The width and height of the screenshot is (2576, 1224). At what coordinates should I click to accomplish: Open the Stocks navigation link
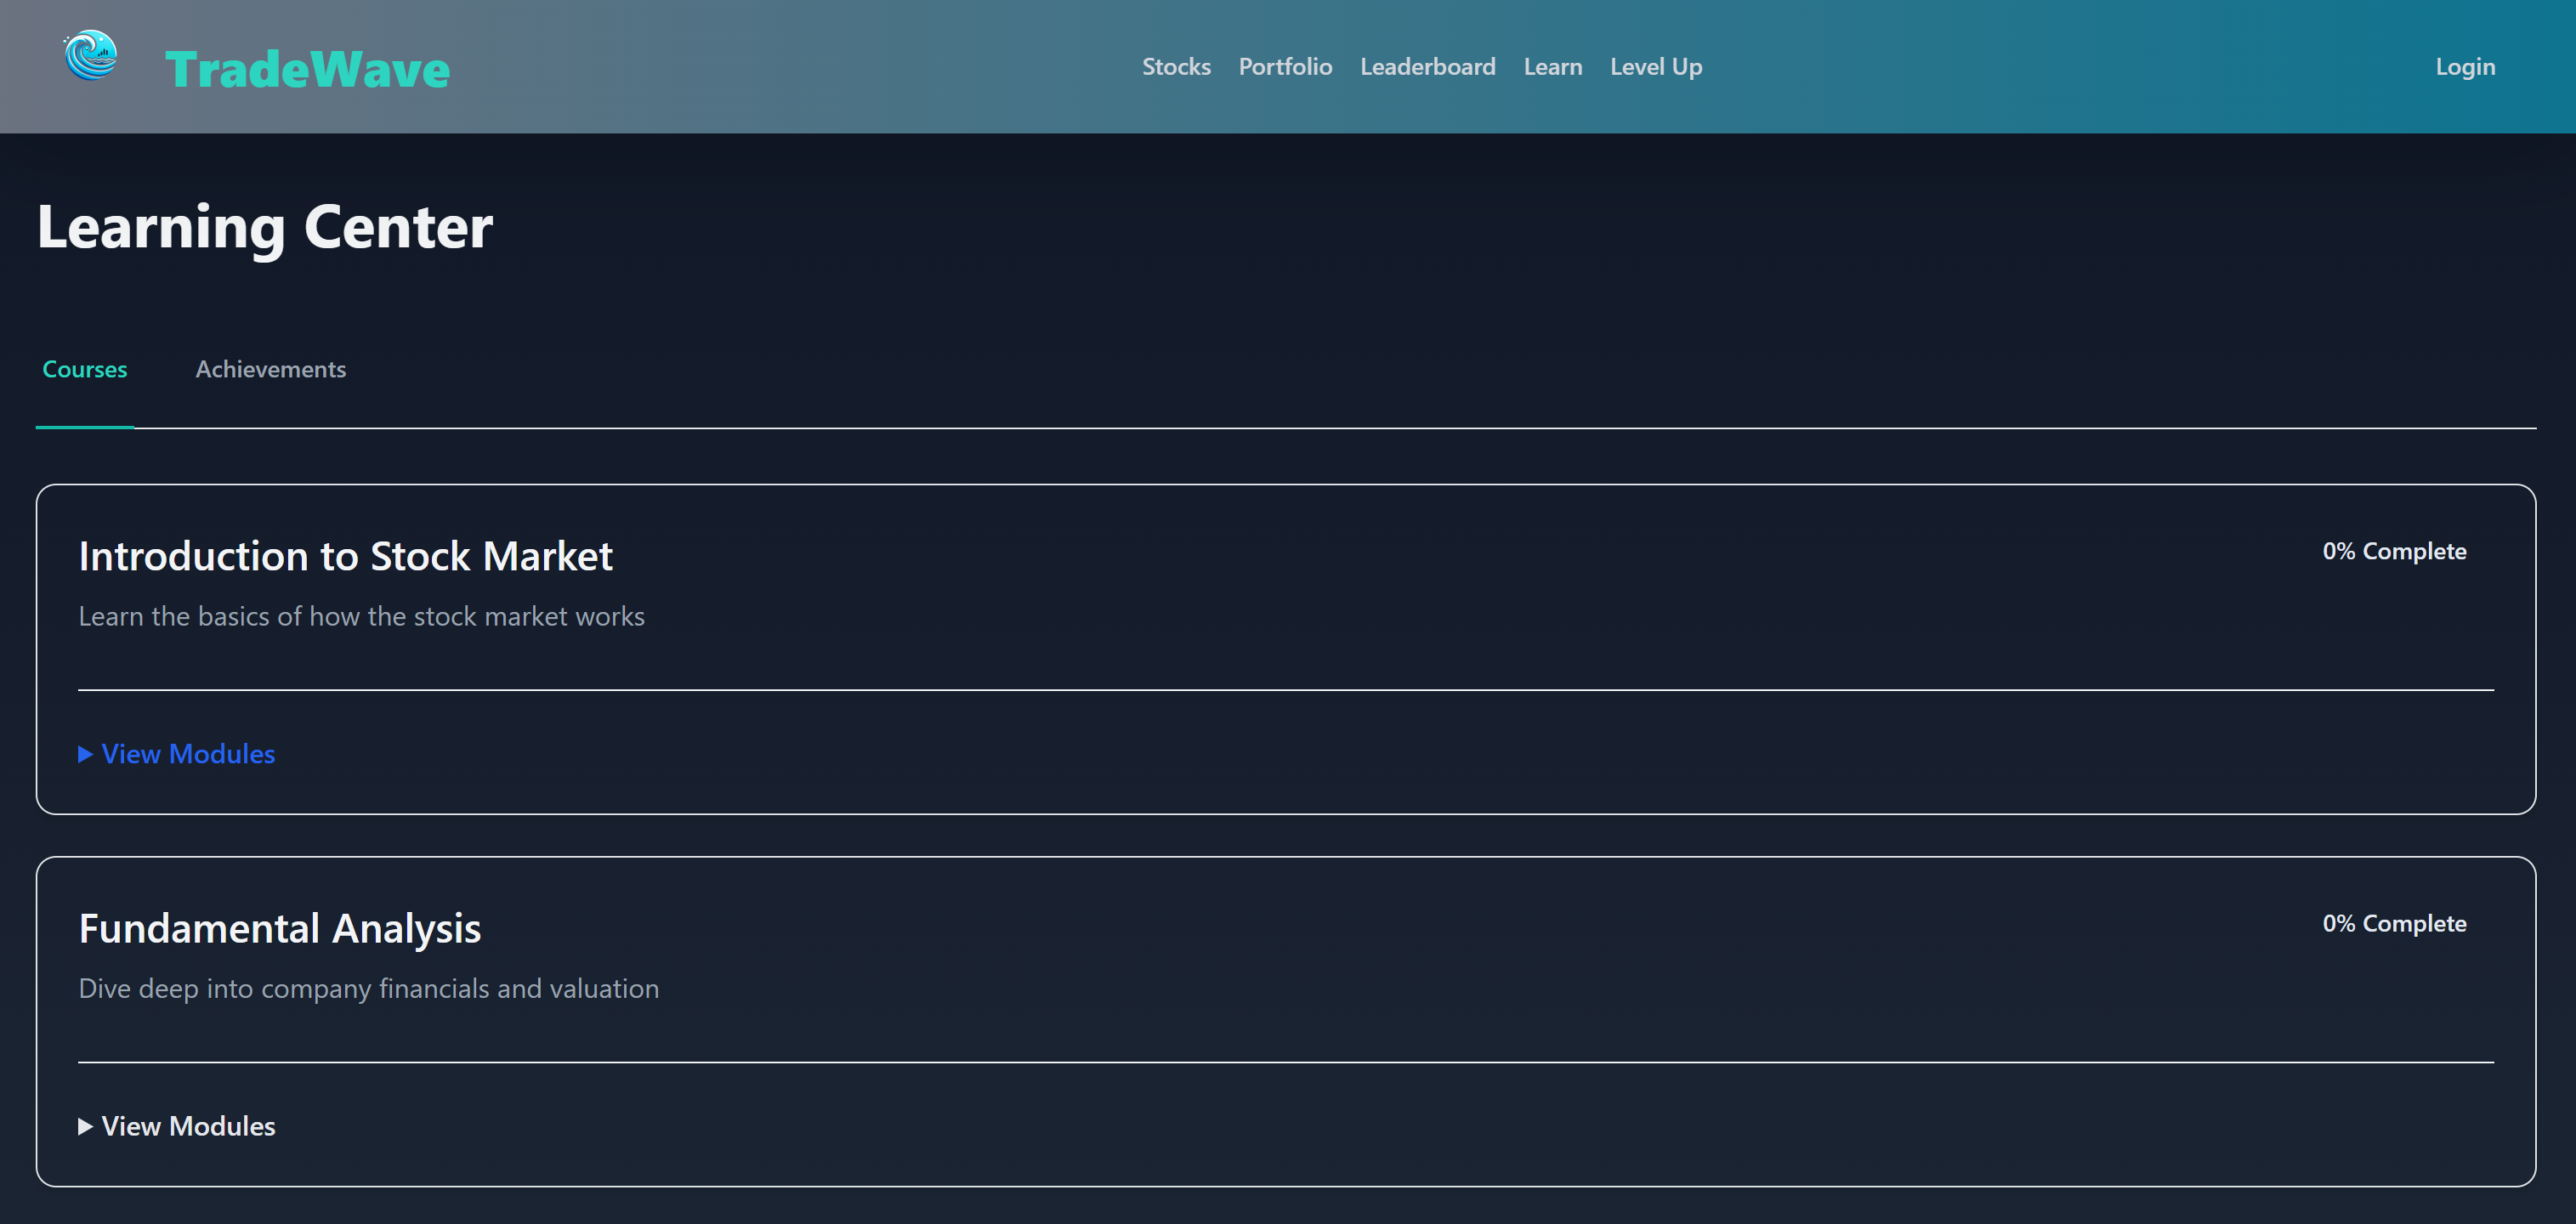point(1176,67)
